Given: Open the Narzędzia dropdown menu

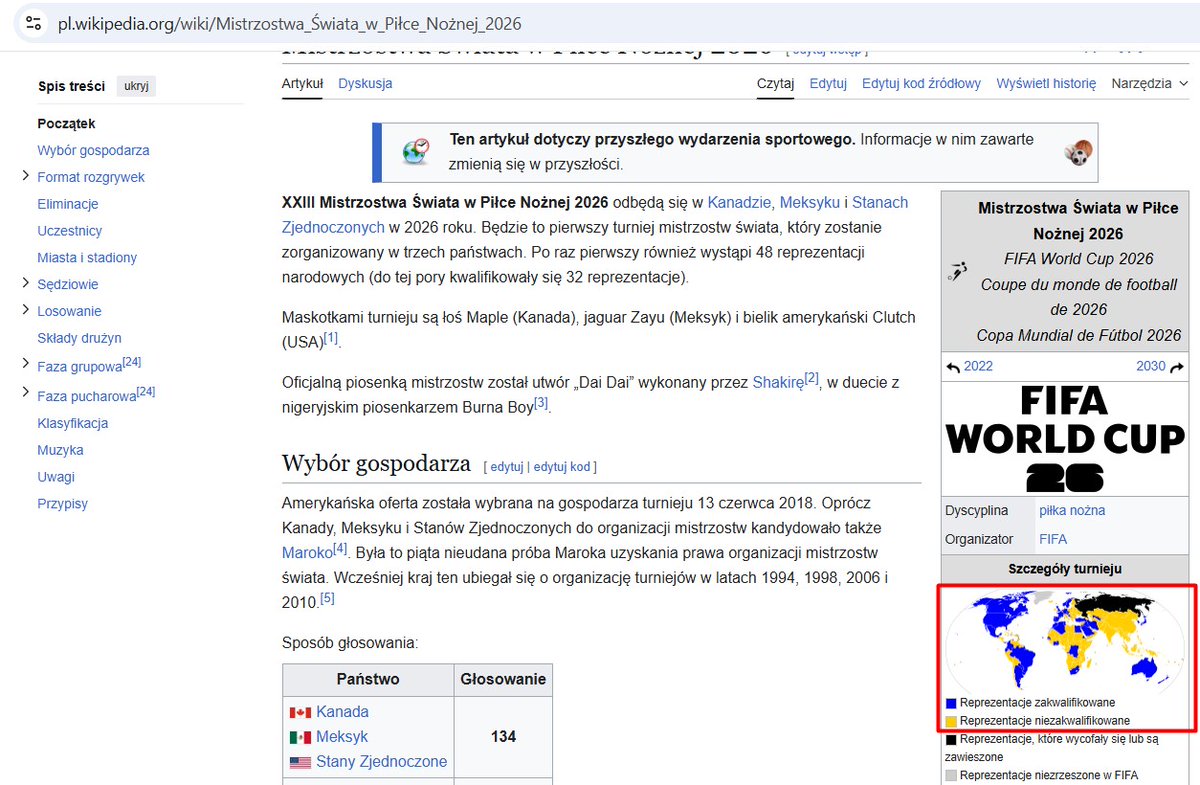Looking at the screenshot, I should [1150, 84].
